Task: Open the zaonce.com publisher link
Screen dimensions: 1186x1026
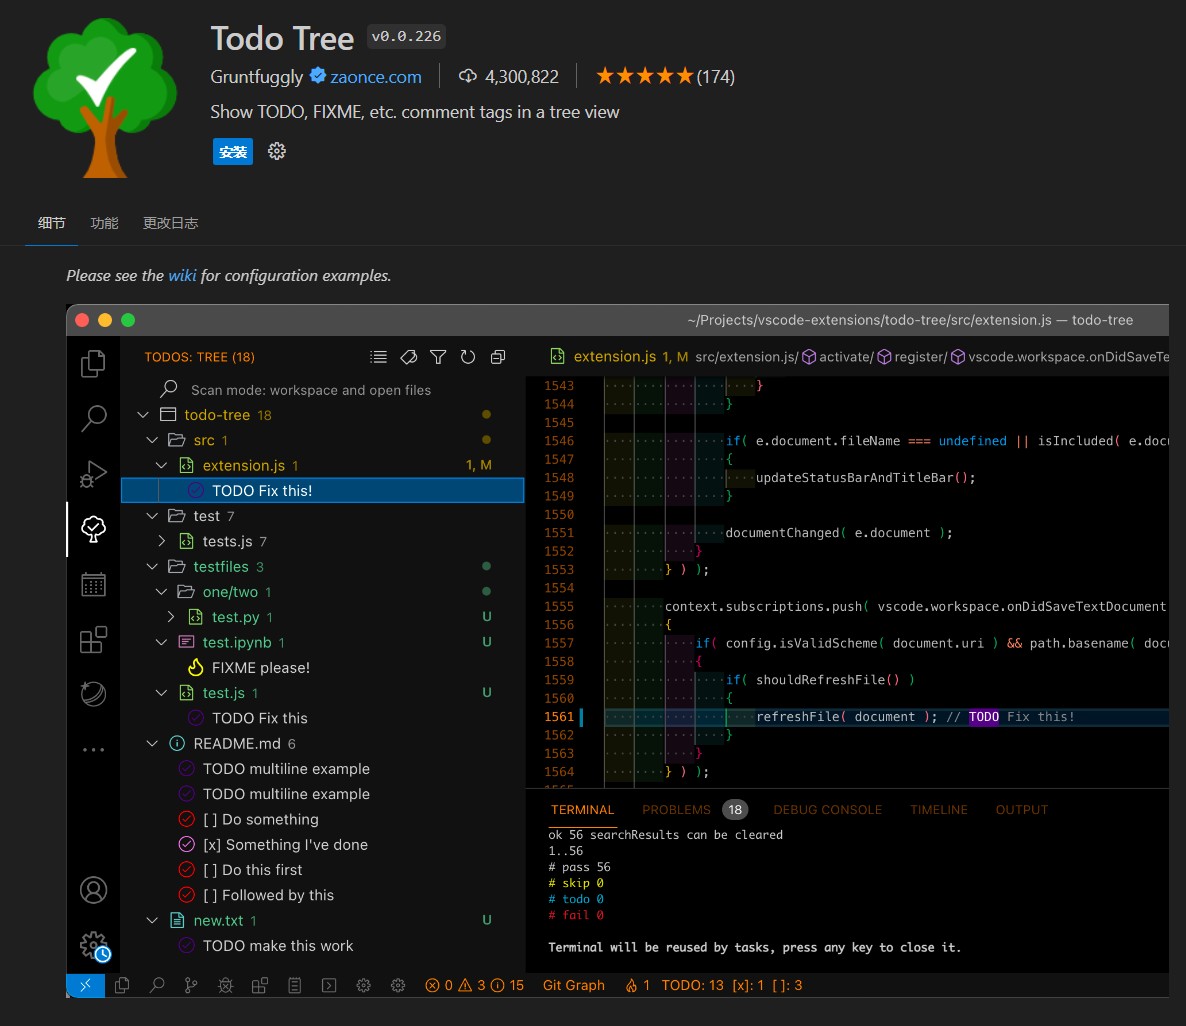Action: (x=375, y=76)
